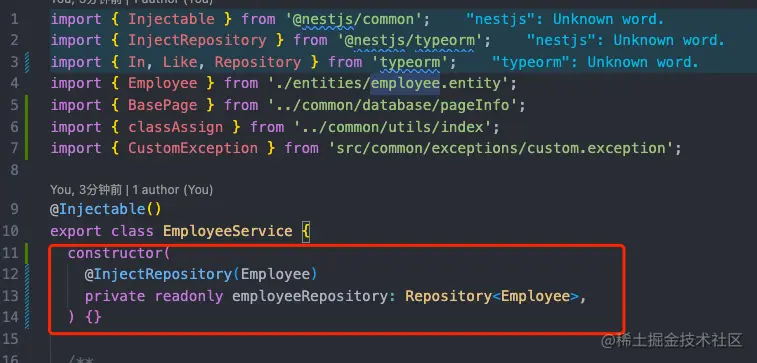Screen dimensions: 757x363
Task: Click line number 4 in the gutter
Action: [x=14, y=84]
